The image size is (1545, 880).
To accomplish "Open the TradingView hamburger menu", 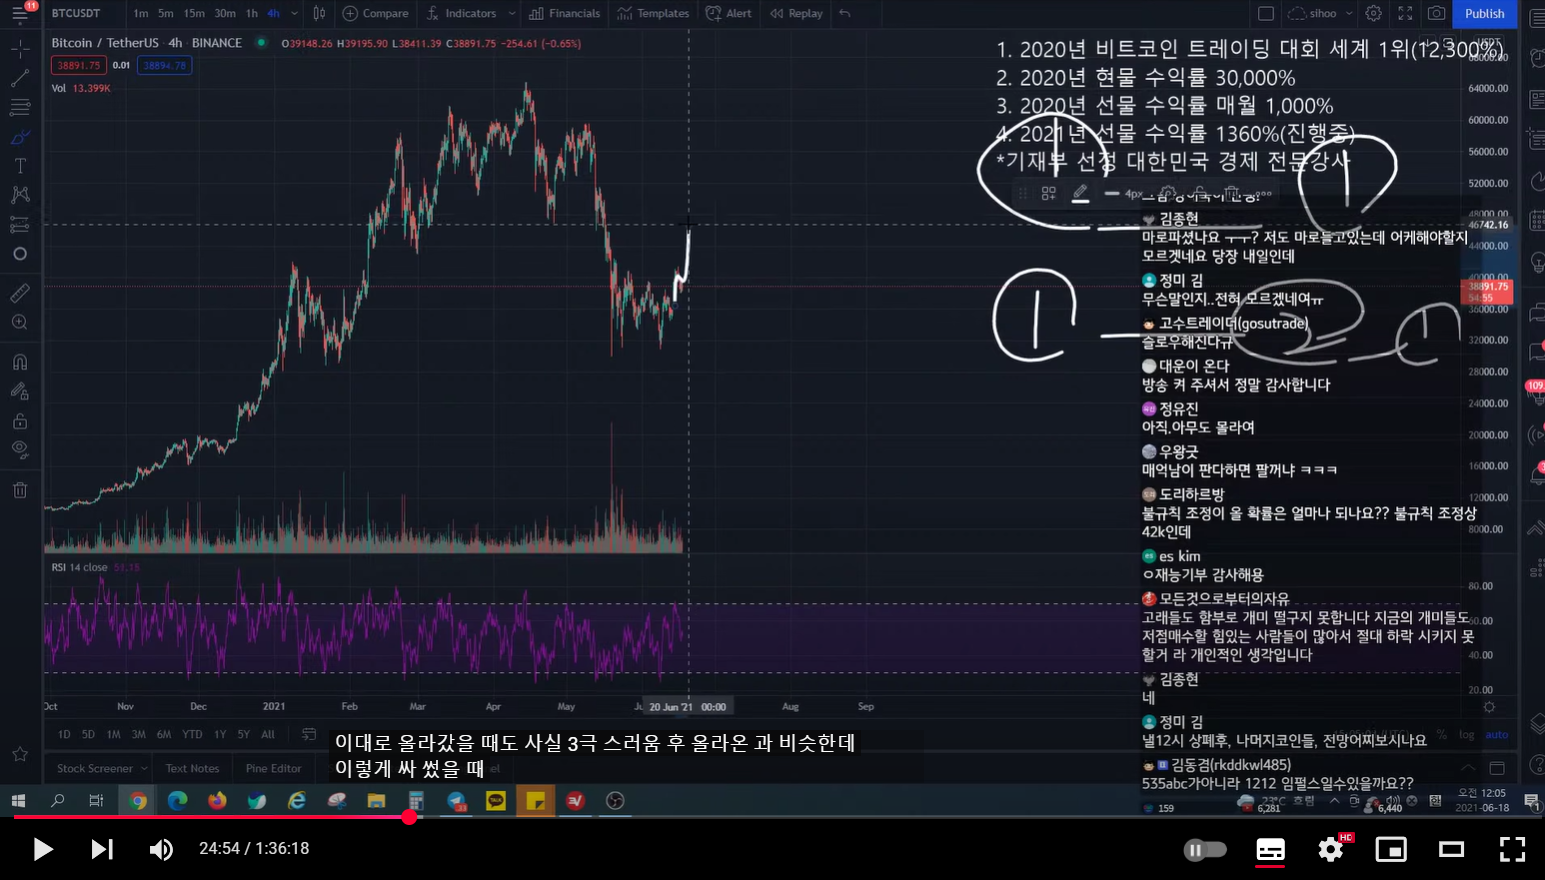I will click(x=20, y=14).
